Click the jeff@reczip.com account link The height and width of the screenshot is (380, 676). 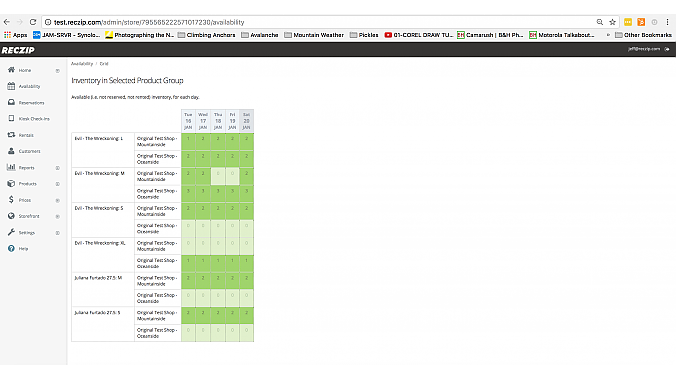click(x=644, y=49)
